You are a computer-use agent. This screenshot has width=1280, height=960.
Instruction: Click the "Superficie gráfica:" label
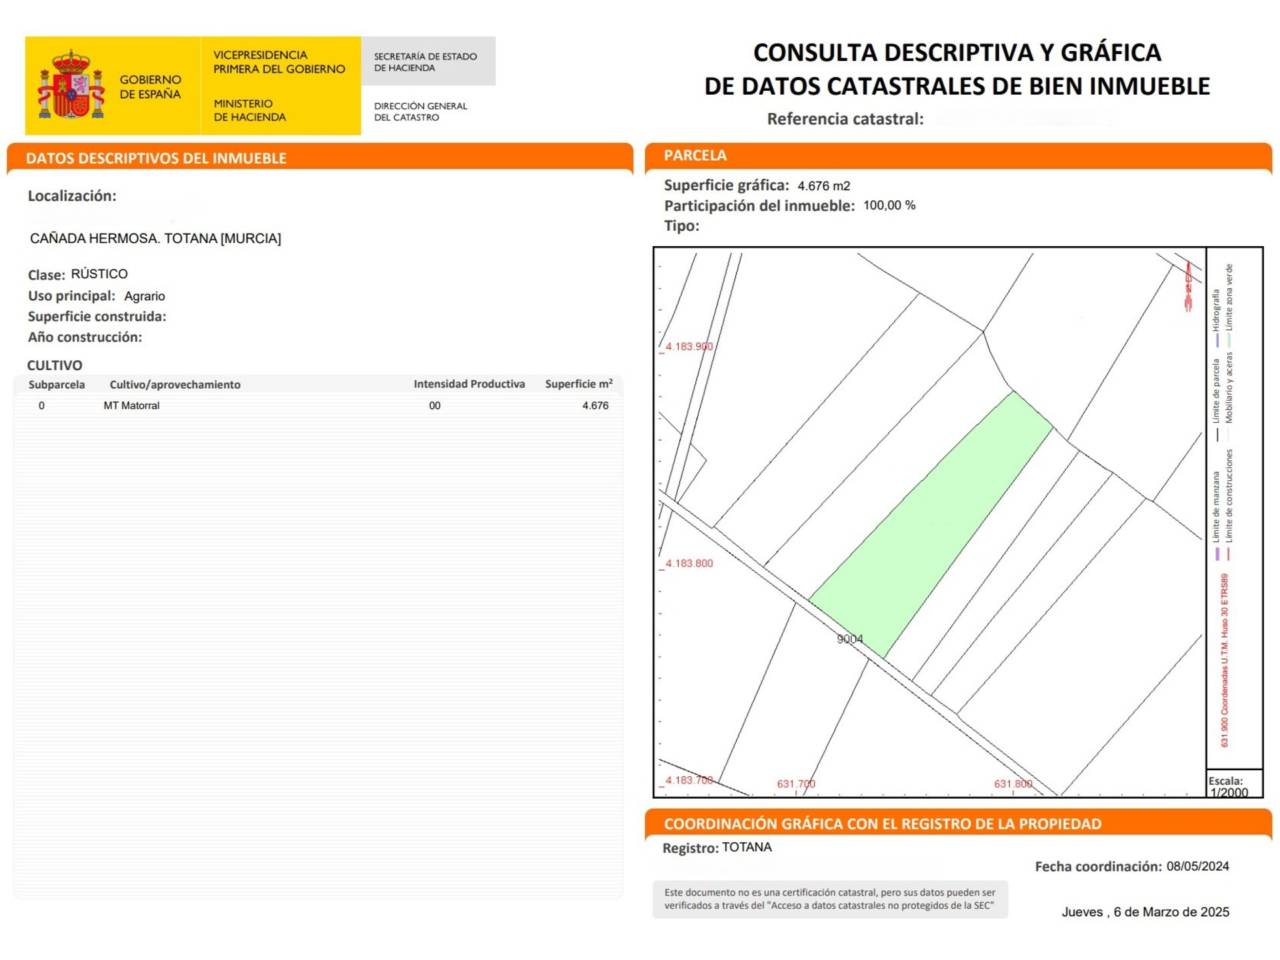(x=726, y=185)
